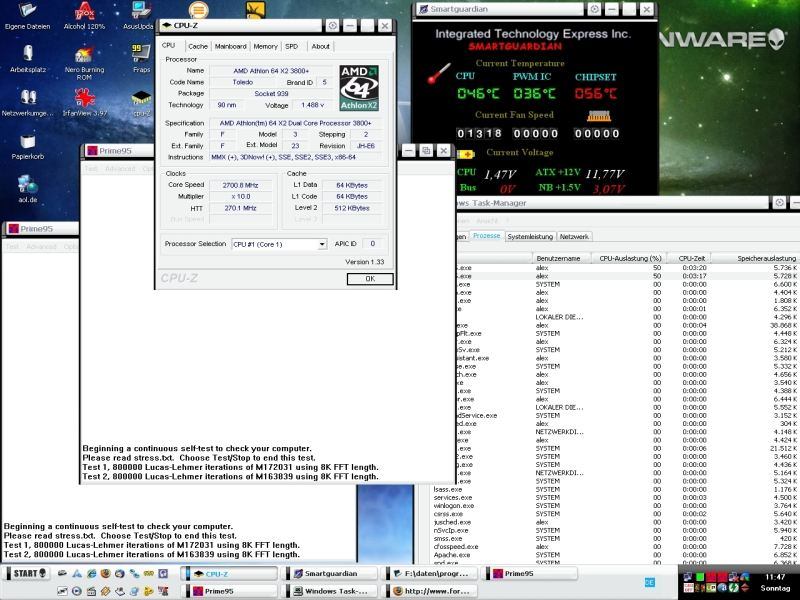The image size is (800, 600).
Task: Switch to the SPD tab in CPU-Z
Action: tap(291, 46)
